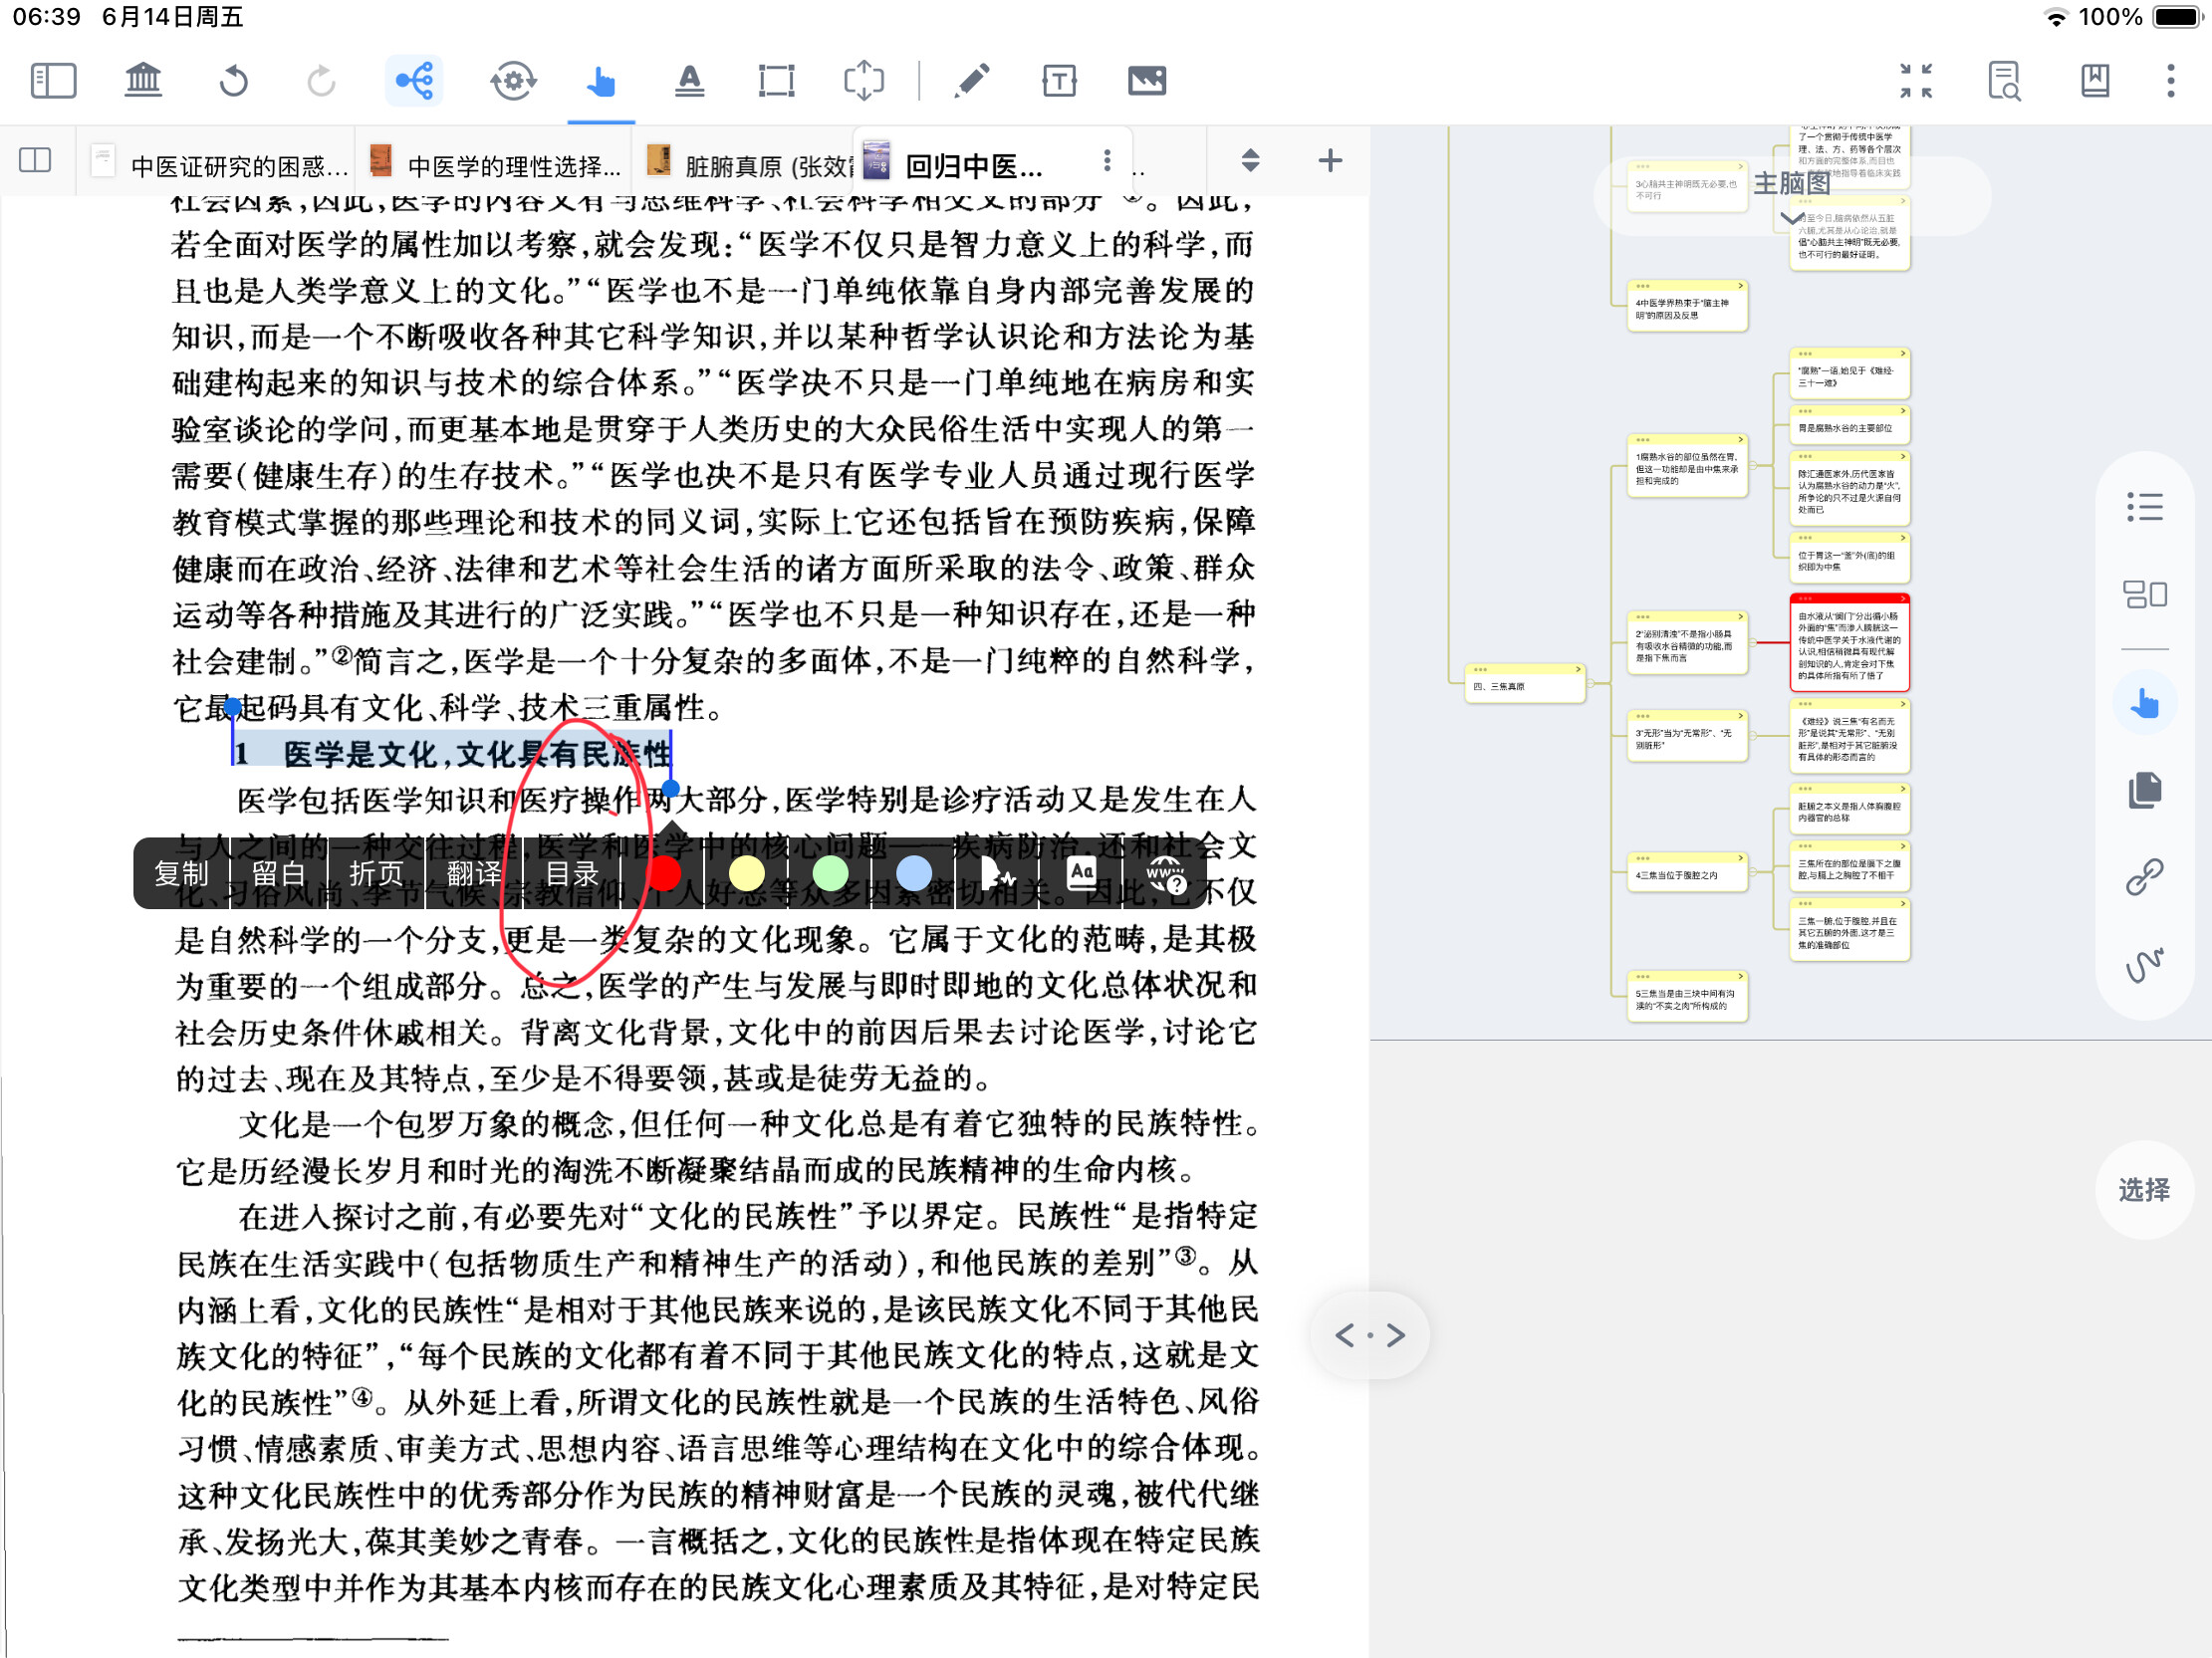Select the pencil drawing tool
Screen dimensions: 2212x1658
971,80
